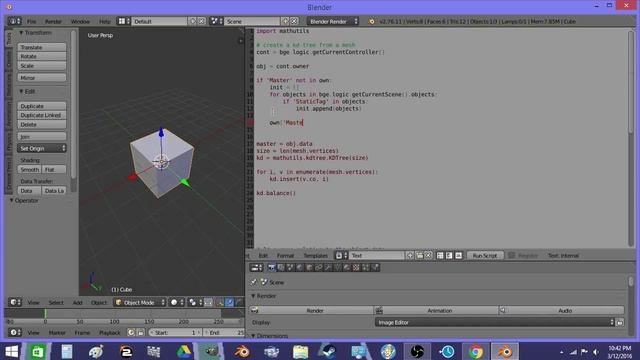Click the Duplicate Linked button
The height and width of the screenshot is (360, 640).
pyautogui.click(x=42, y=115)
